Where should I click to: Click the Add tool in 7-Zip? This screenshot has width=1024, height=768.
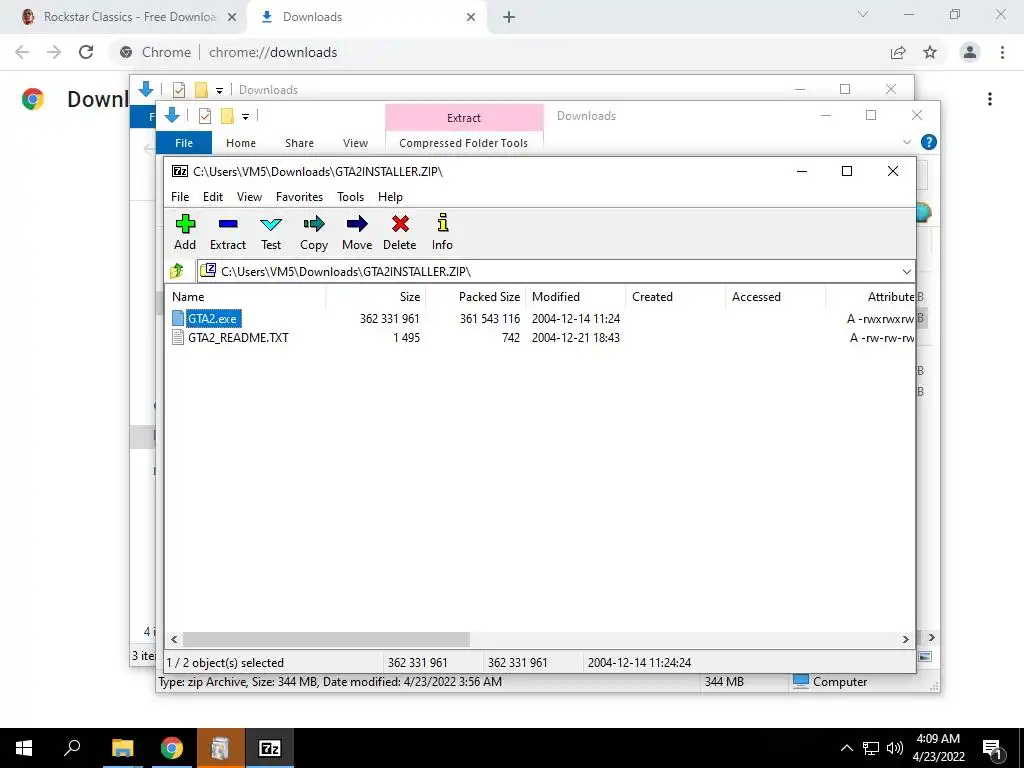(x=185, y=232)
